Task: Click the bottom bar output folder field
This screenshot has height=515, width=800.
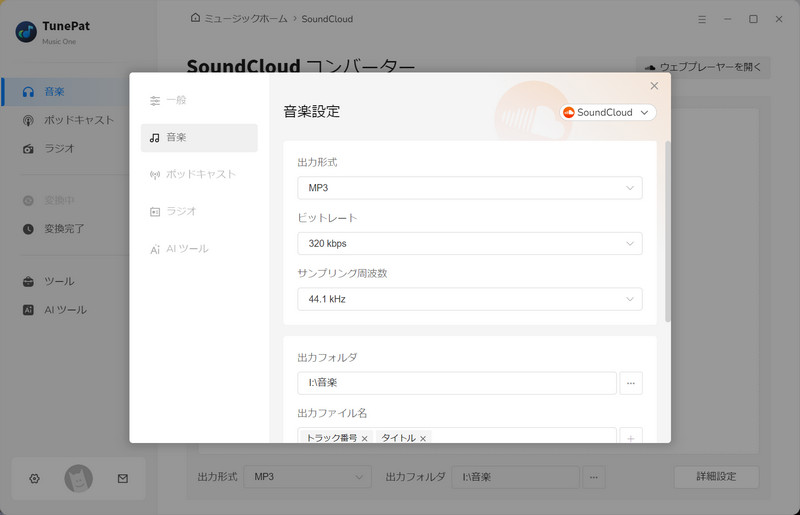Action: (515, 477)
